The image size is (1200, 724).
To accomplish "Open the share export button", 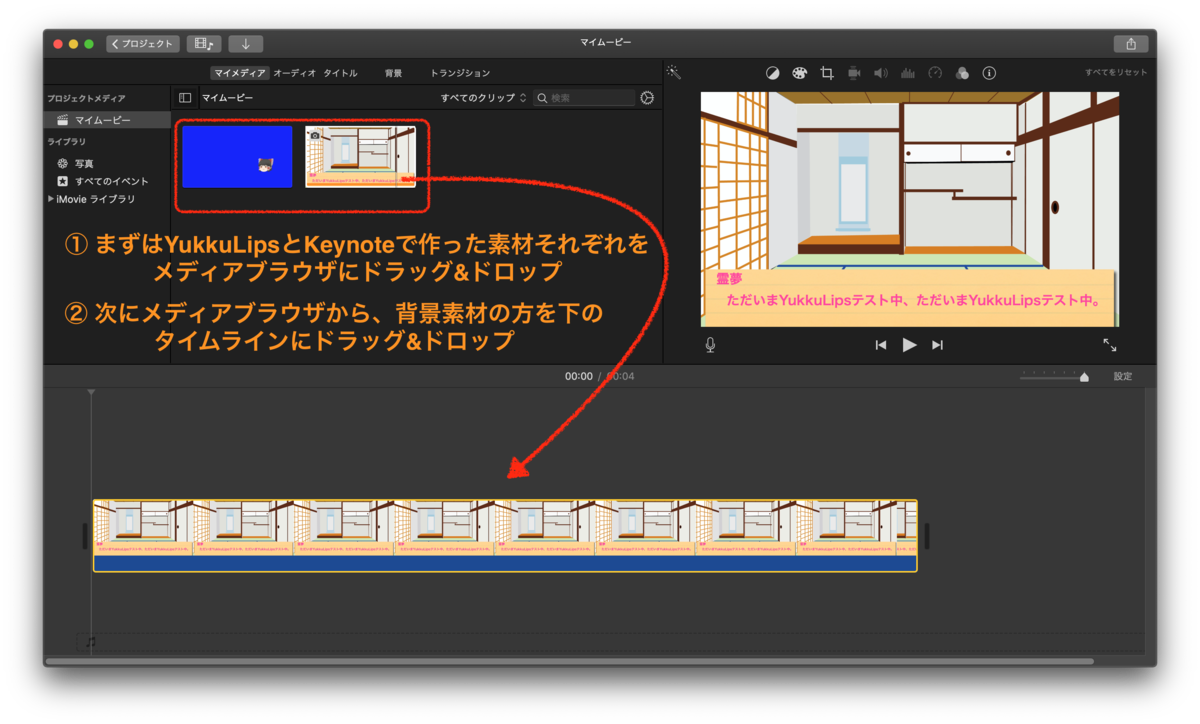I will tap(1131, 44).
